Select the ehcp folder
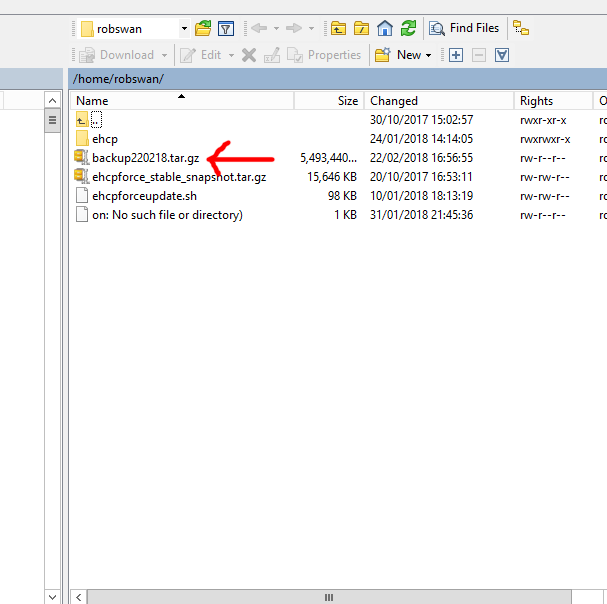Viewport: 607px width, 604px height. coord(104,139)
